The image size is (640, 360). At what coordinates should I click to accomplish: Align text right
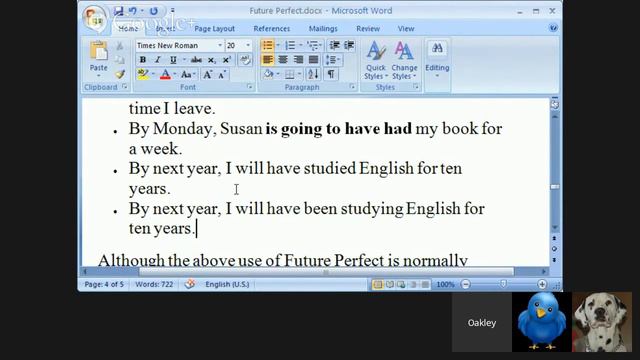coord(298,60)
